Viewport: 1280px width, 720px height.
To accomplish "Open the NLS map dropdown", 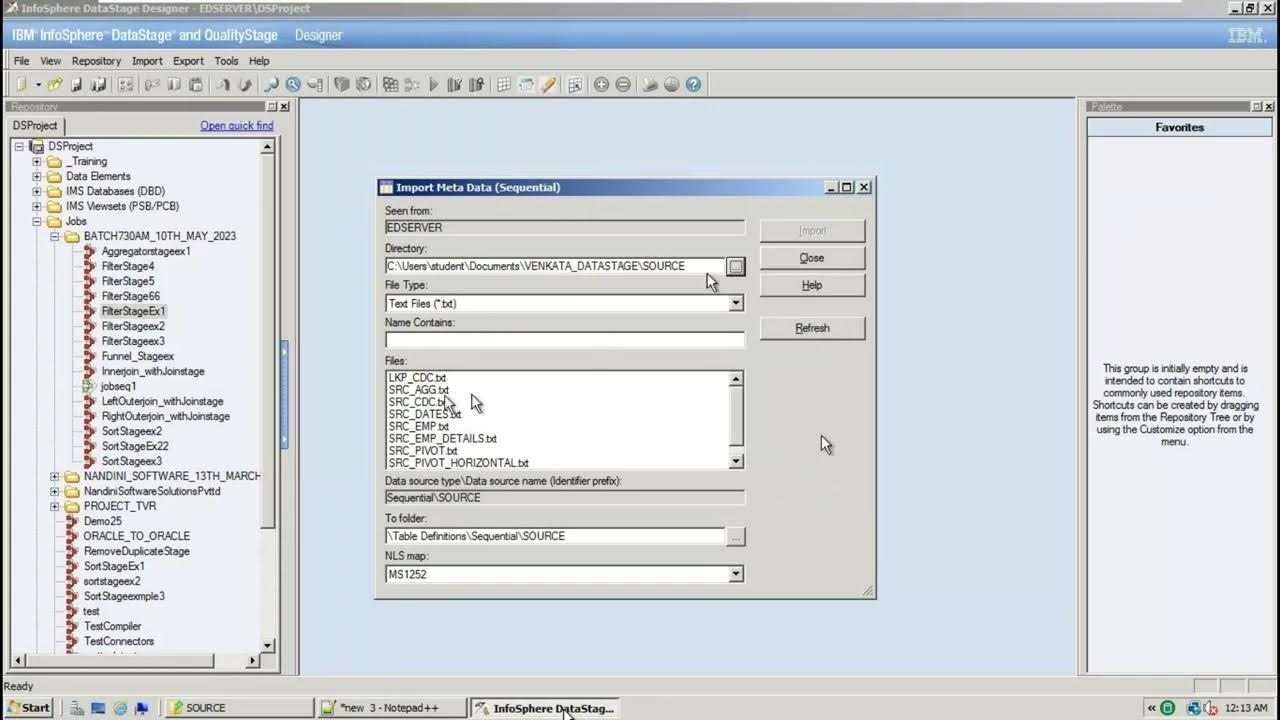I will pyautogui.click(x=736, y=574).
